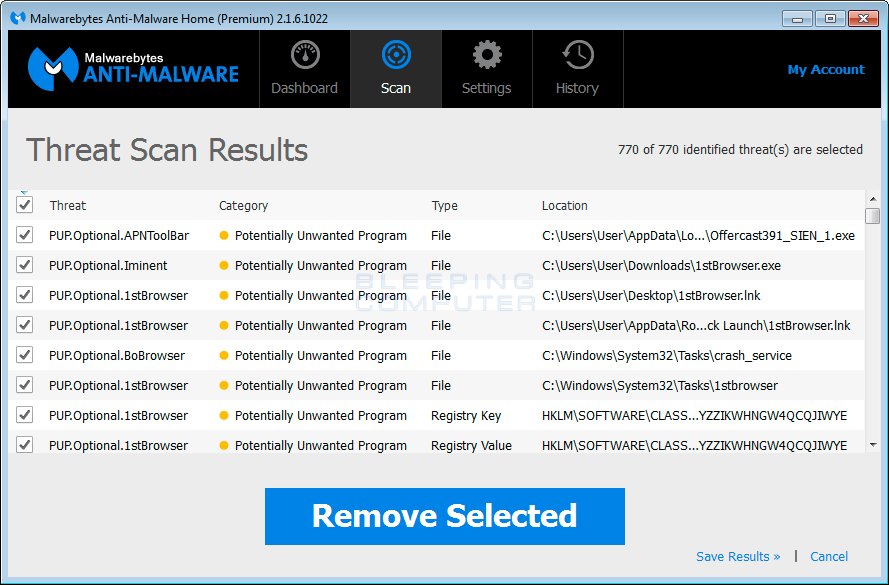Click the 770 of 770 threats selected text

(740, 150)
